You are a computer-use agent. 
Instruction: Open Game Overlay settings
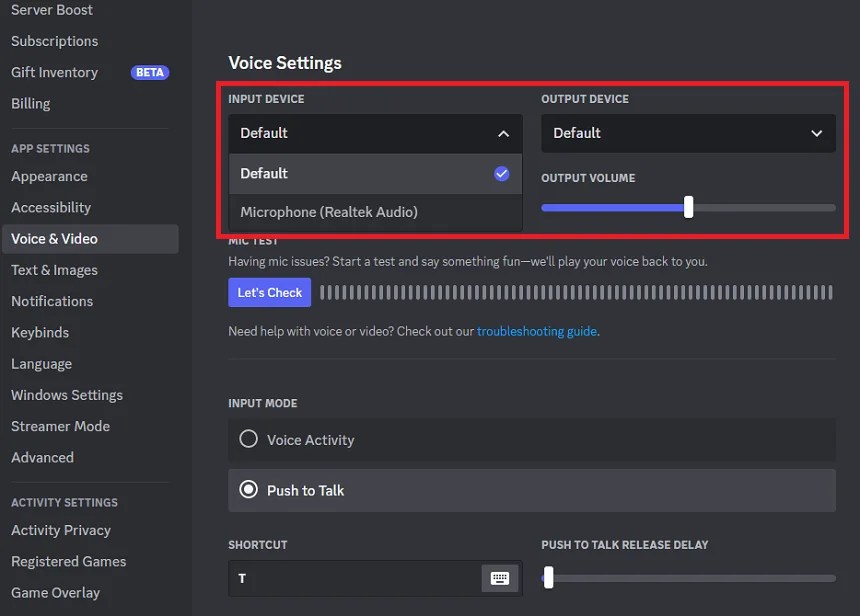tap(55, 592)
